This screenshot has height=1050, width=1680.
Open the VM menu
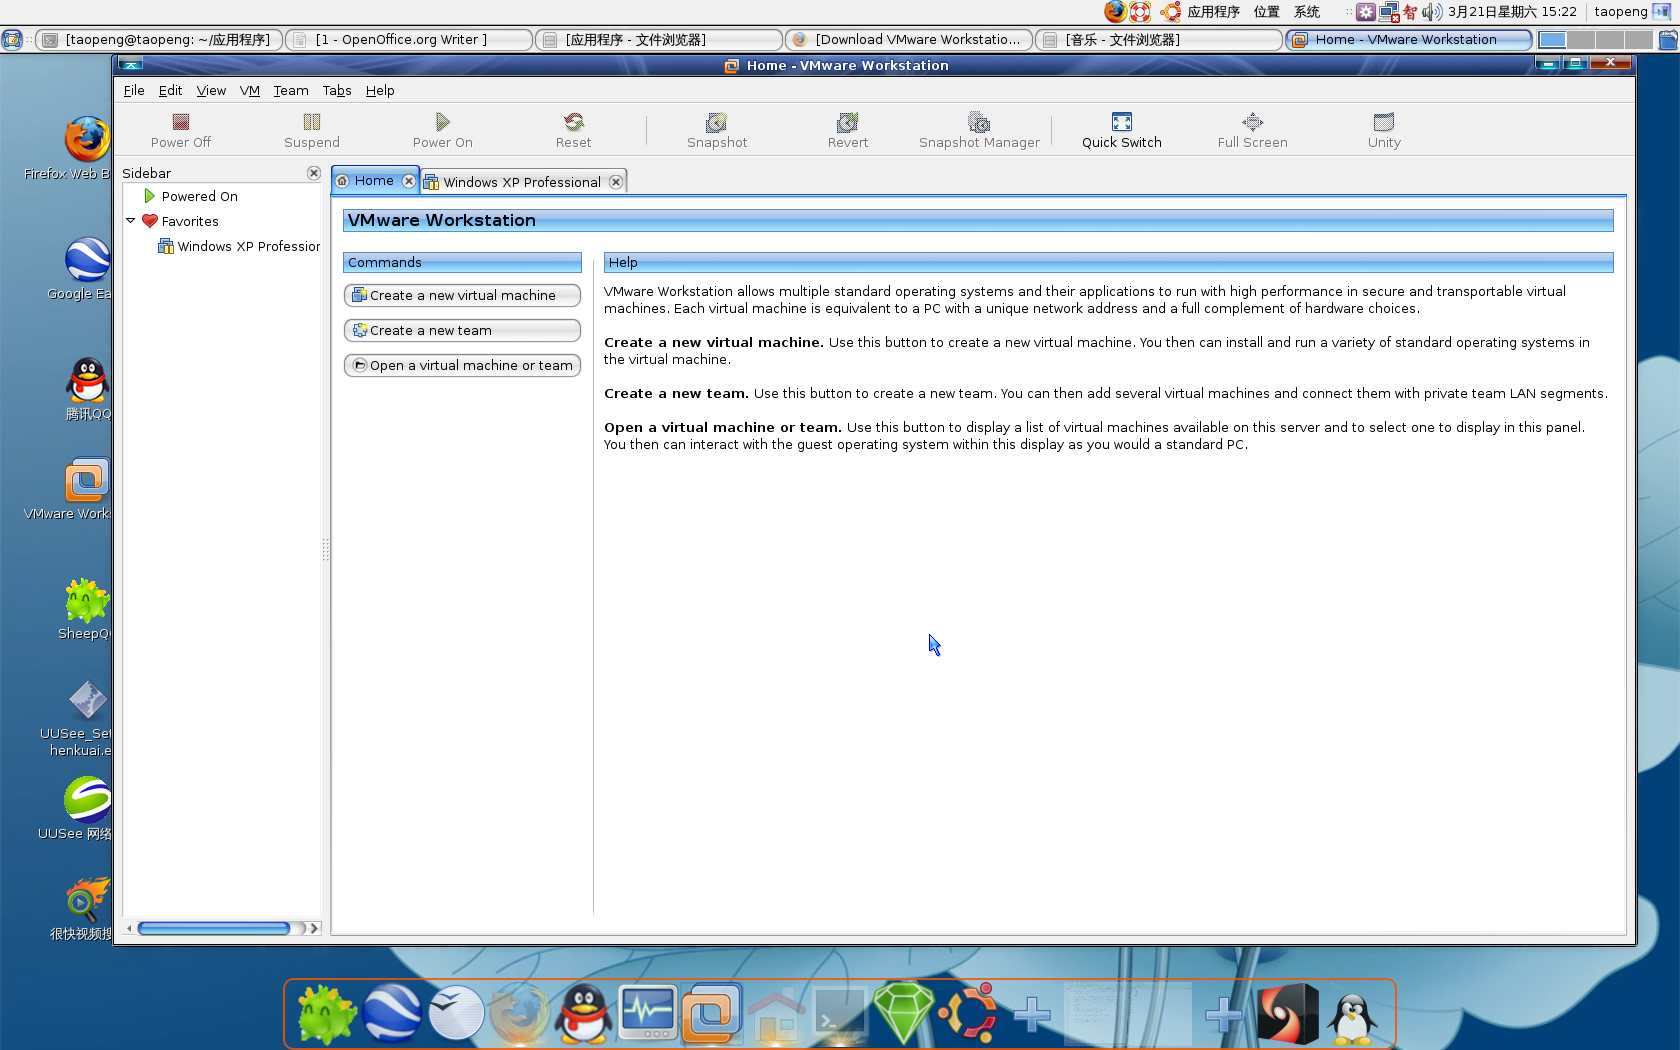250,90
